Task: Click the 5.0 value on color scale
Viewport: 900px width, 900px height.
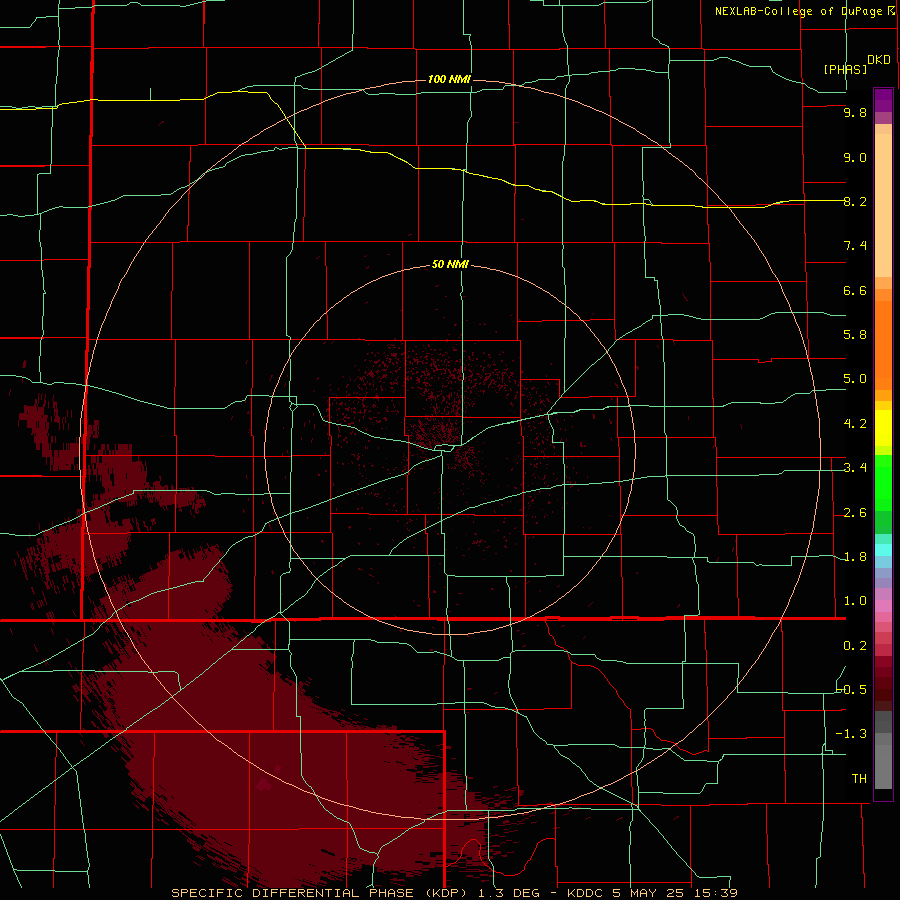Action: pyautogui.click(x=855, y=379)
